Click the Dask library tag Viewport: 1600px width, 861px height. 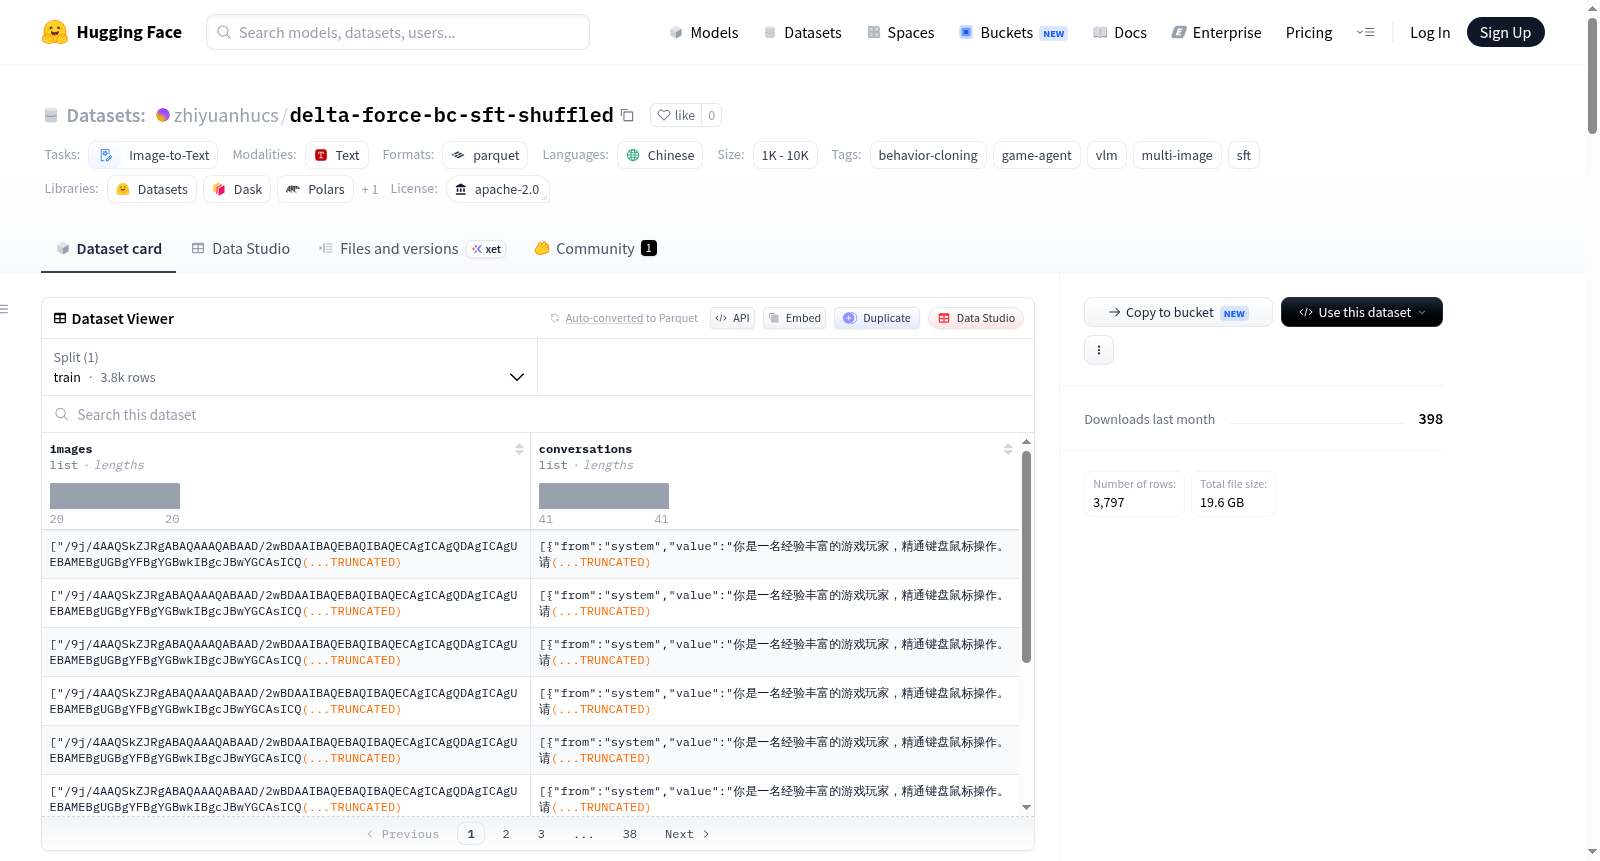237,189
